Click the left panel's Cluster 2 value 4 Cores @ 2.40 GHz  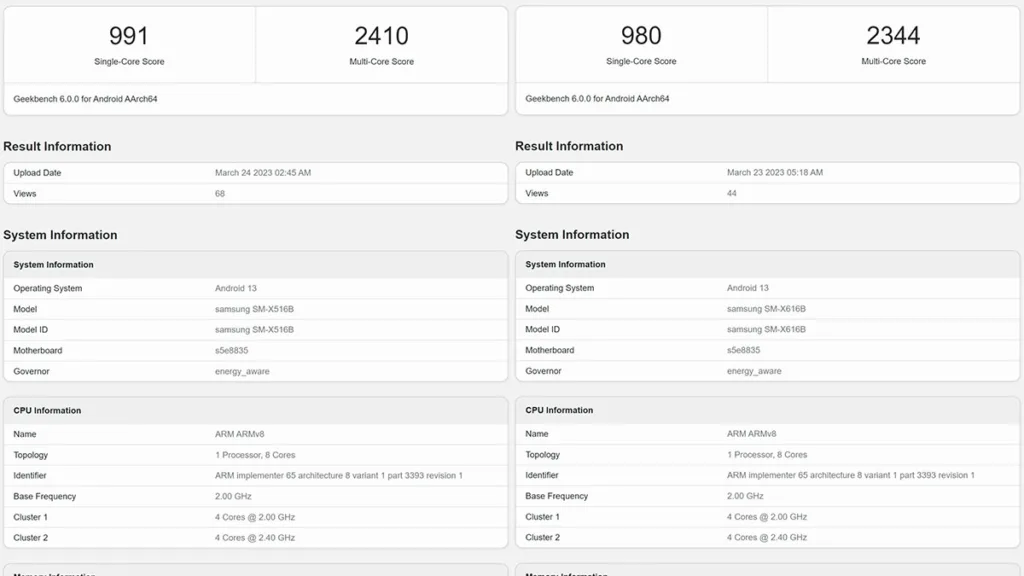coord(255,538)
